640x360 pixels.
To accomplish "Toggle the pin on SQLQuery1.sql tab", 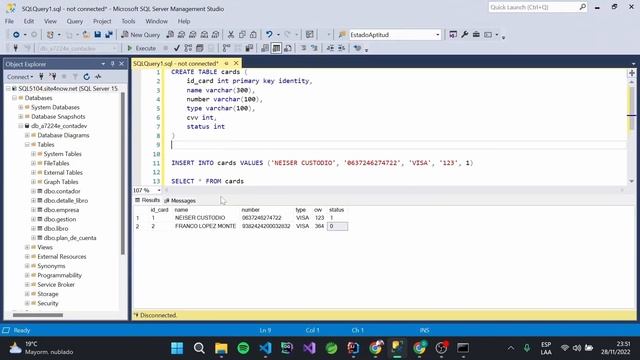I will [x=227, y=64].
